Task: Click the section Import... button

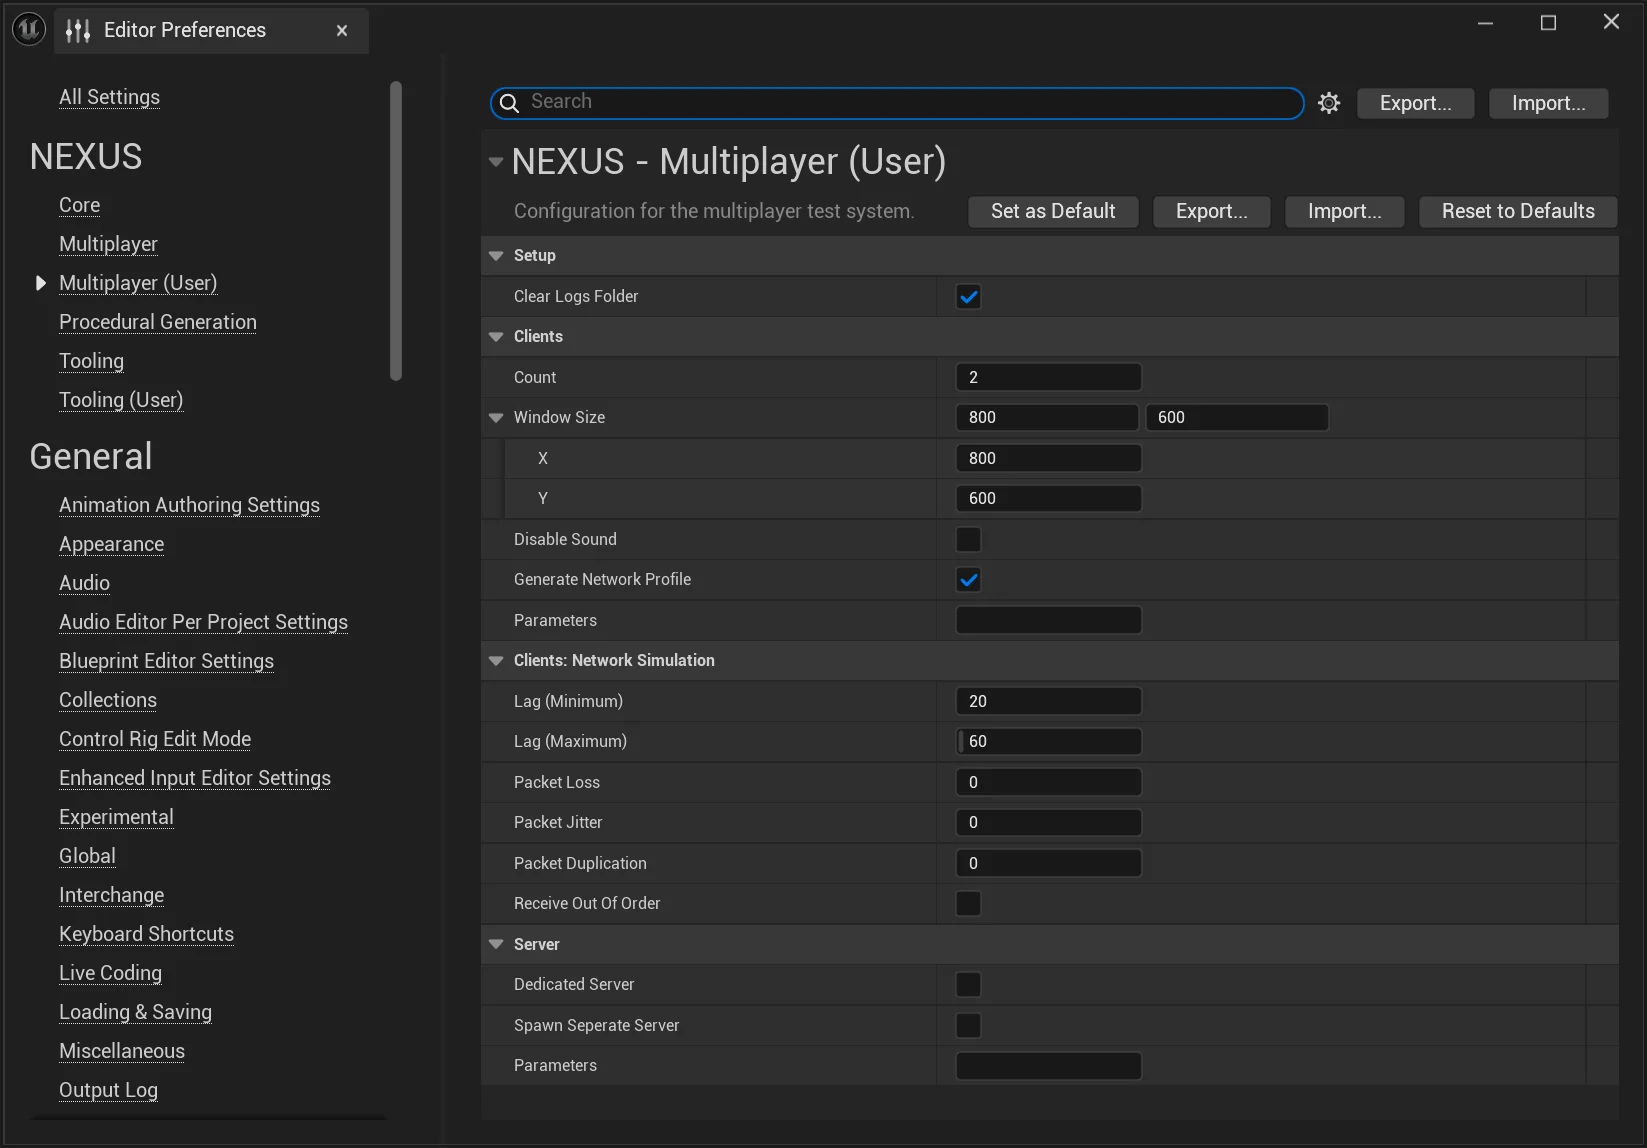Action: click(x=1344, y=211)
